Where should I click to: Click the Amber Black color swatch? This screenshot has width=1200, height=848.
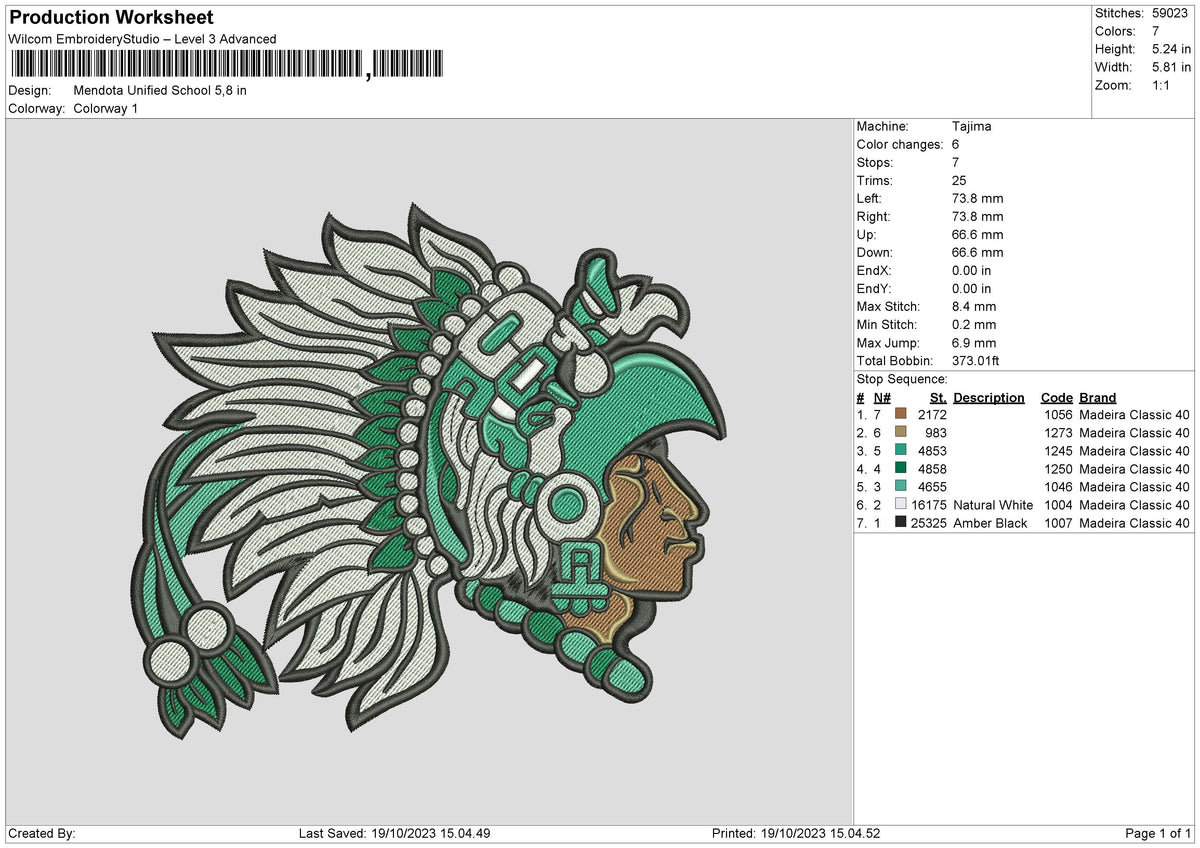point(901,523)
